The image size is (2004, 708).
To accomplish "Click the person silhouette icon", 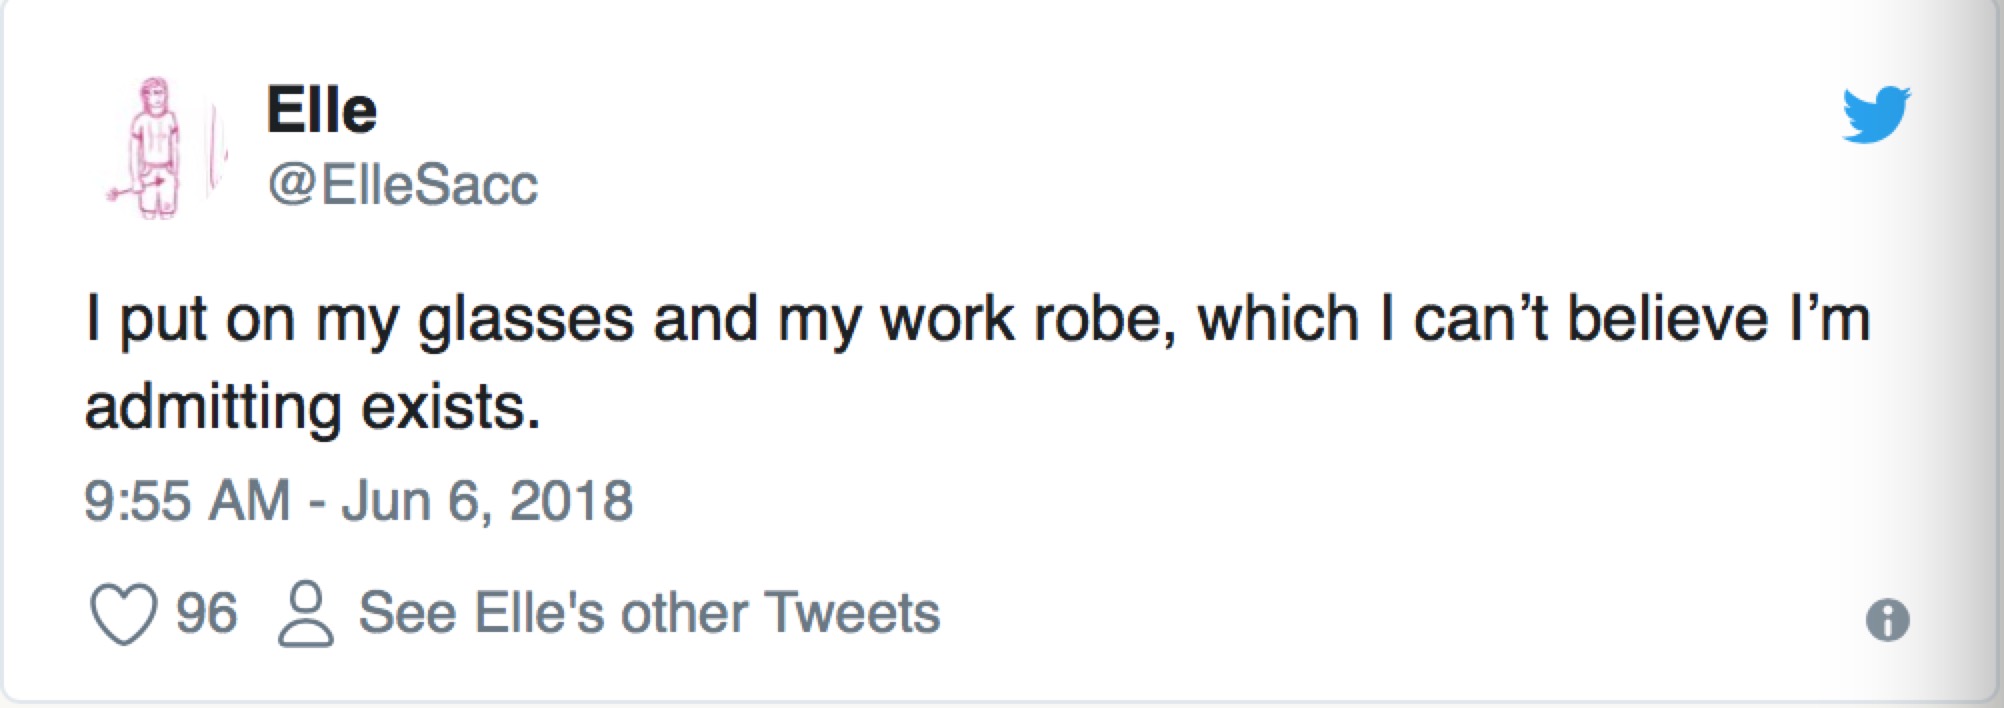I will (305, 613).
